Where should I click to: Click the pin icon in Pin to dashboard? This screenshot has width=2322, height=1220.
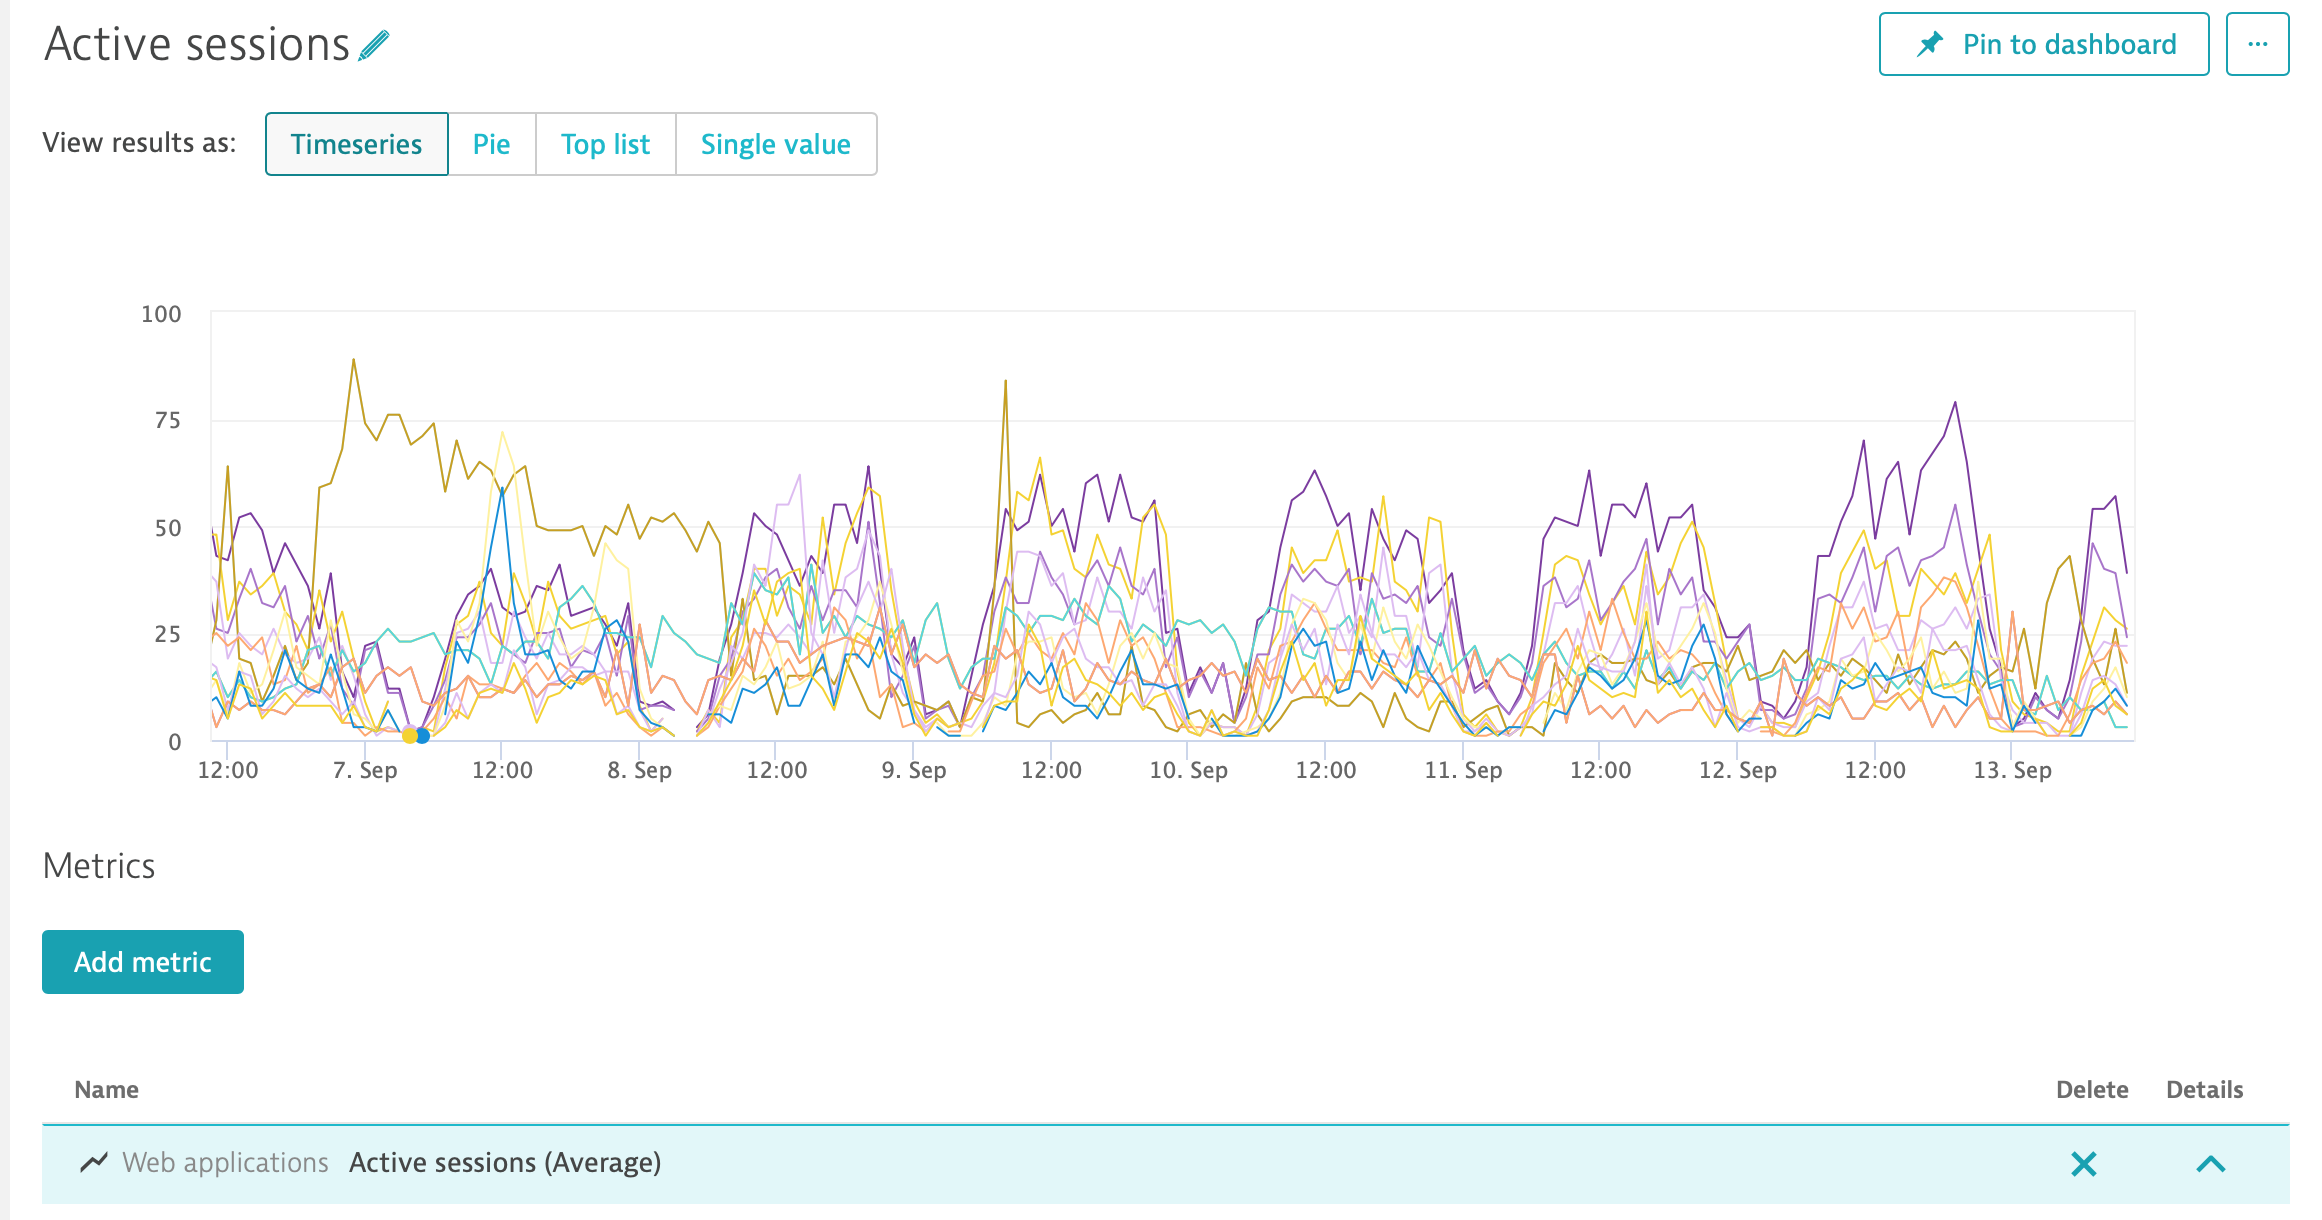pyautogui.click(x=1930, y=44)
